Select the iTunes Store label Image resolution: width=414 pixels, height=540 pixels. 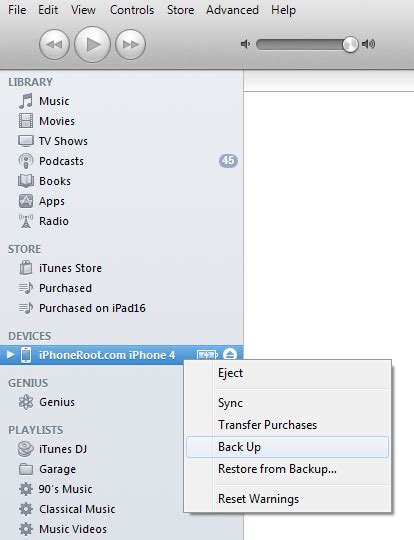click(x=70, y=268)
